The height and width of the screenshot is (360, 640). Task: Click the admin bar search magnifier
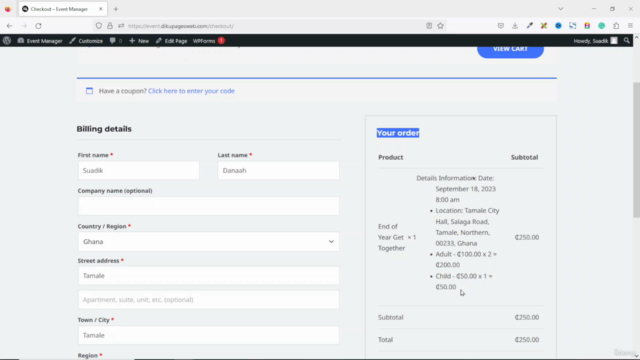pos(627,41)
